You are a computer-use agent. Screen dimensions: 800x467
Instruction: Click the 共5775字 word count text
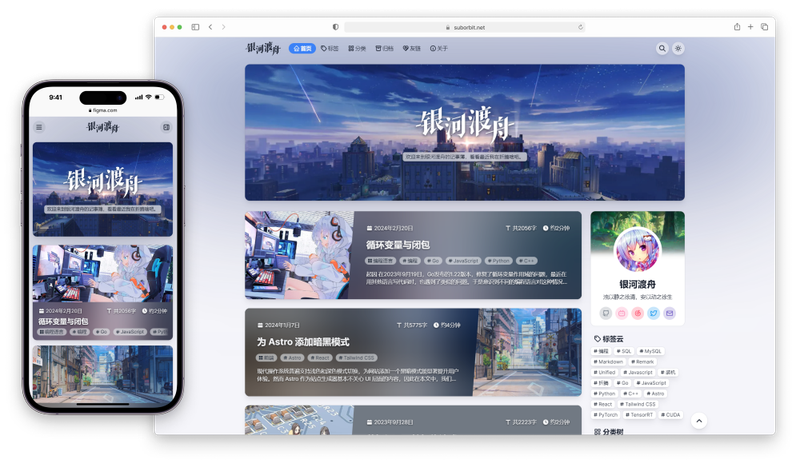pos(412,325)
